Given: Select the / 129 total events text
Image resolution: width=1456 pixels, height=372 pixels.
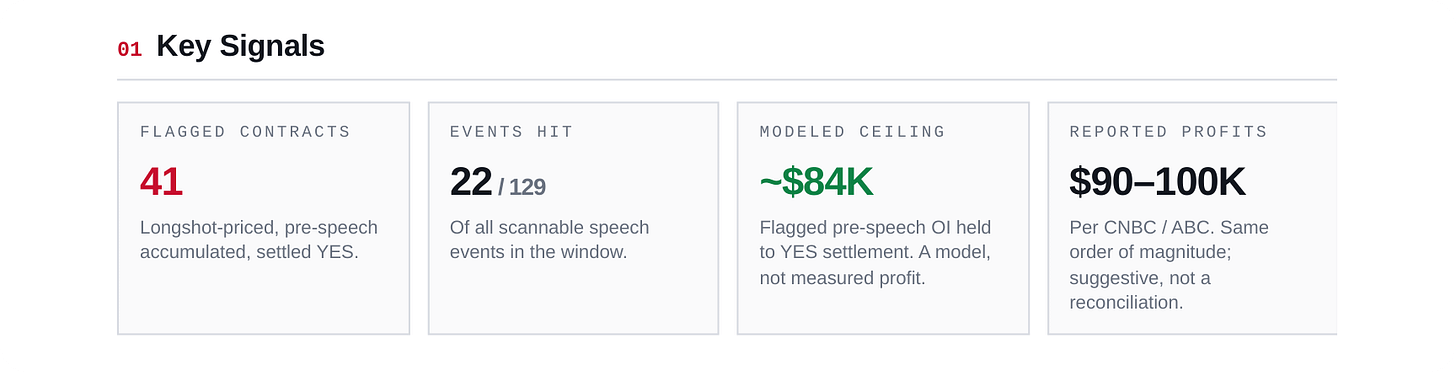Looking at the screenshot, I should [x=522, y=187].
